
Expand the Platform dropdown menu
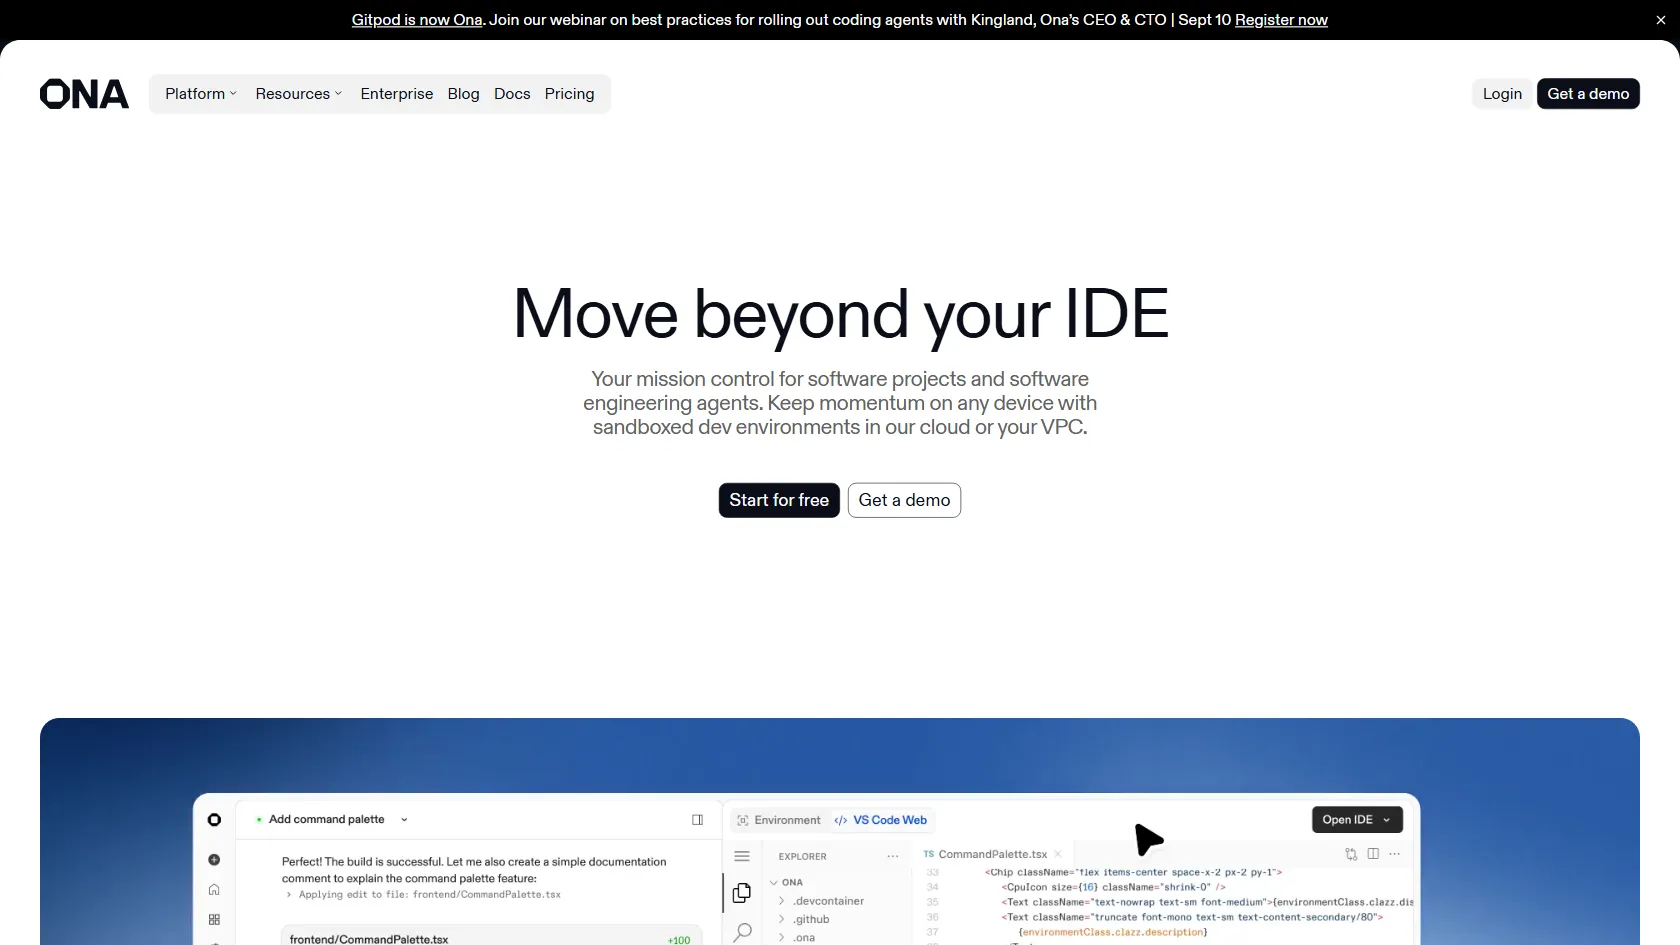pos(201,94)
